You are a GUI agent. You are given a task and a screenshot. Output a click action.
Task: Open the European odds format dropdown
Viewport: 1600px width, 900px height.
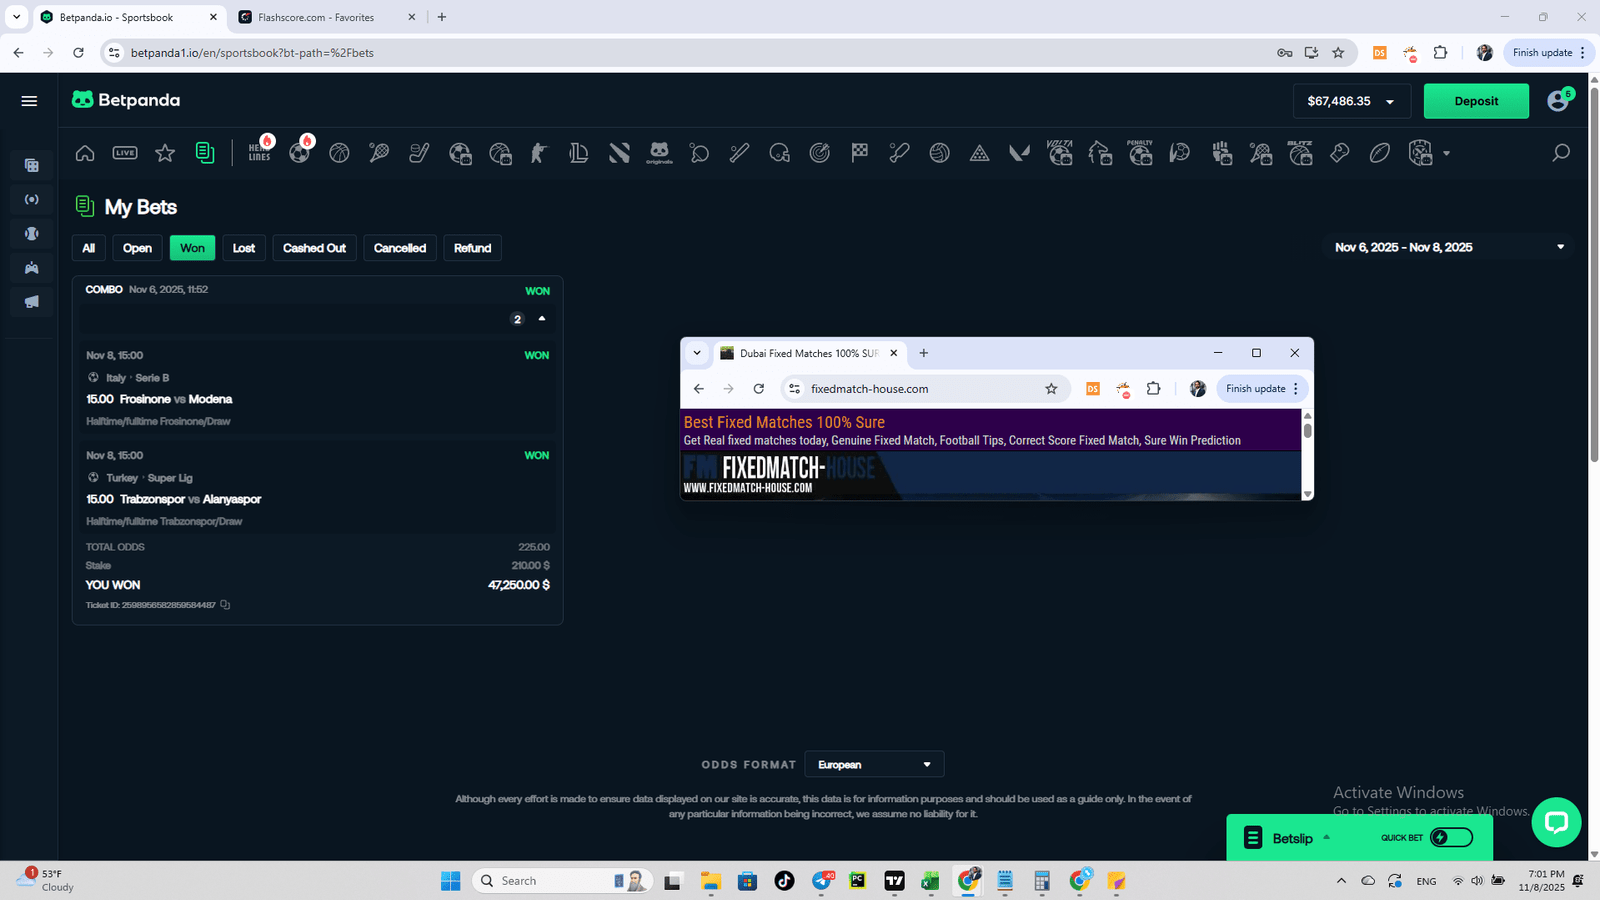coord(874,765)
